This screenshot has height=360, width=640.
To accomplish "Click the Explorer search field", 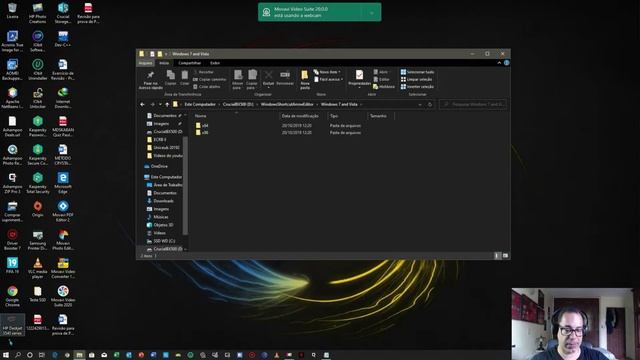I will pos(473,104).
